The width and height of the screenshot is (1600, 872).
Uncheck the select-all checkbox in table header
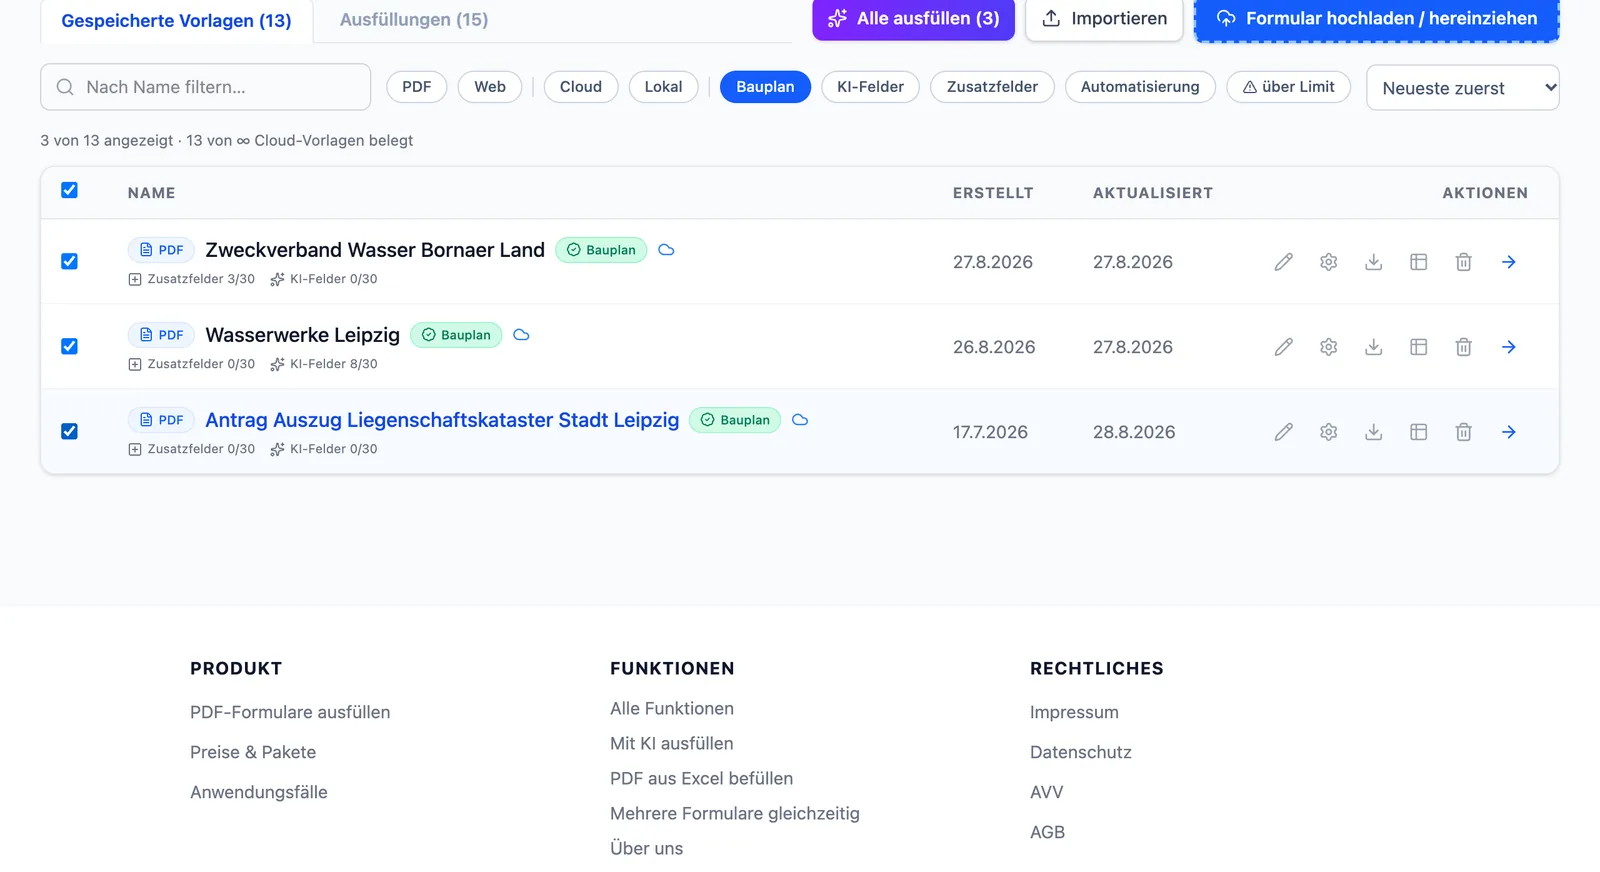click(x=69, y=190)
